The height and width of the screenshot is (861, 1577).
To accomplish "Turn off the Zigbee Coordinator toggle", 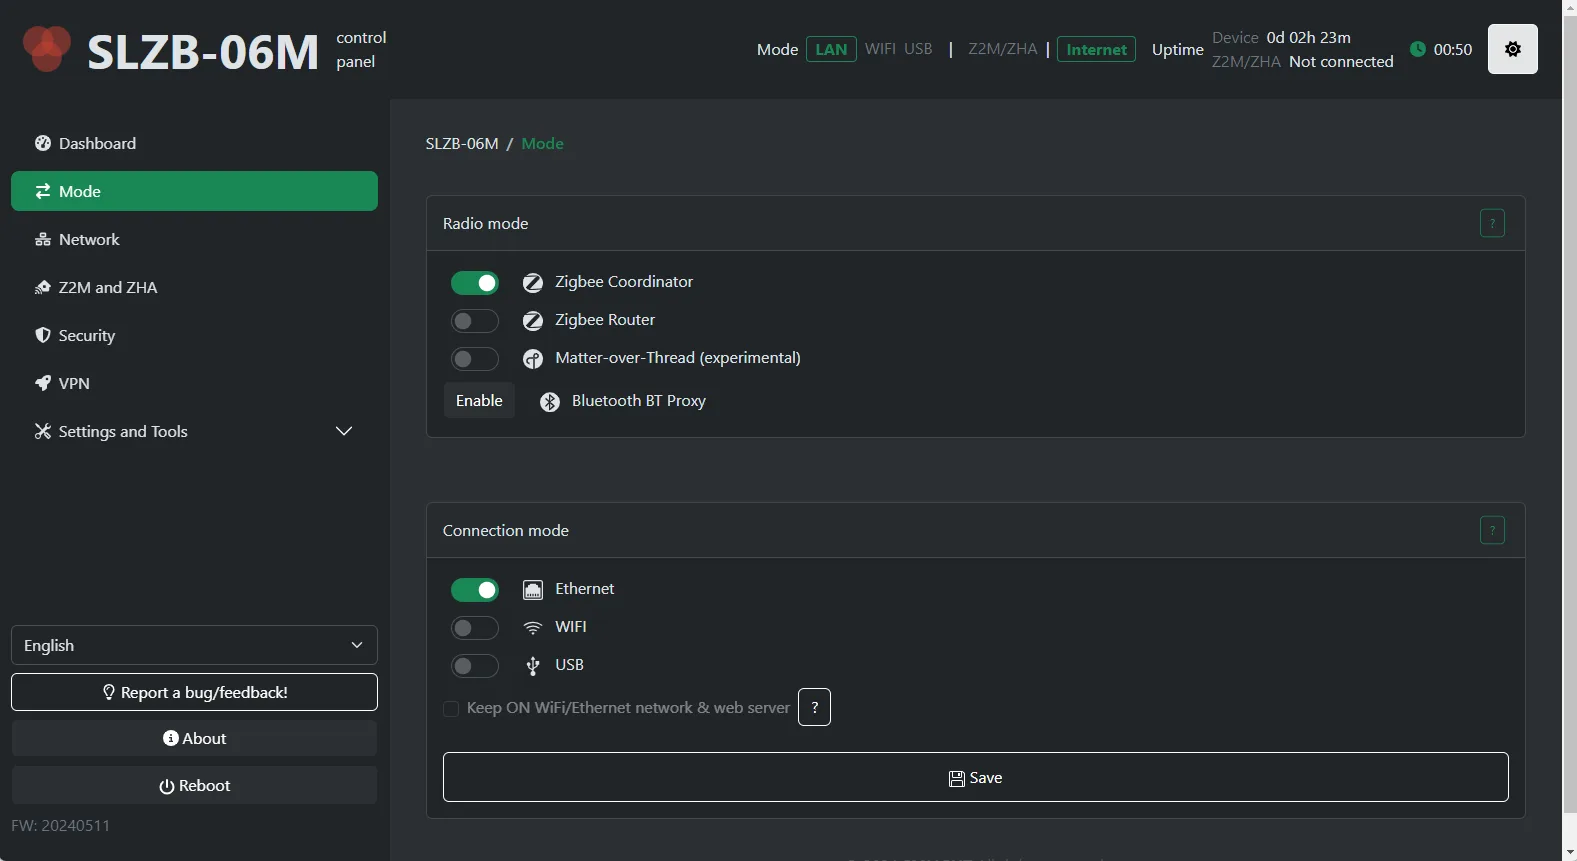I will (474, 283).
